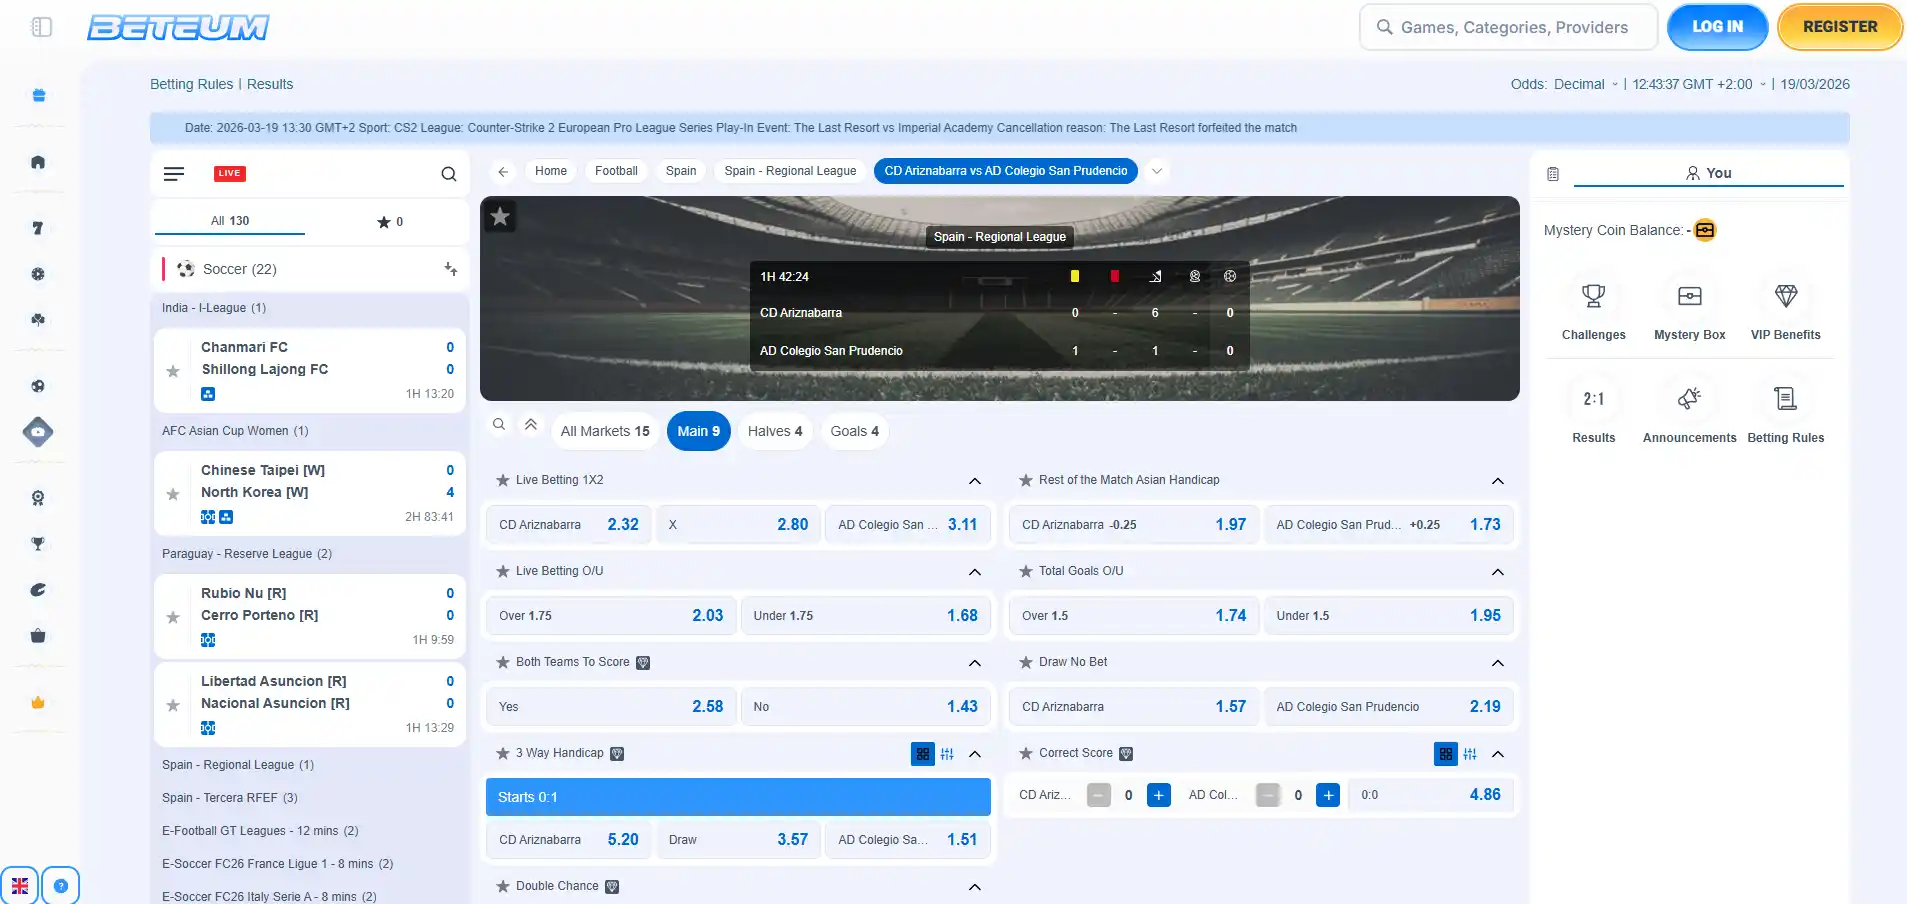Switch to the Halves 4 tab

coord(775,431)
